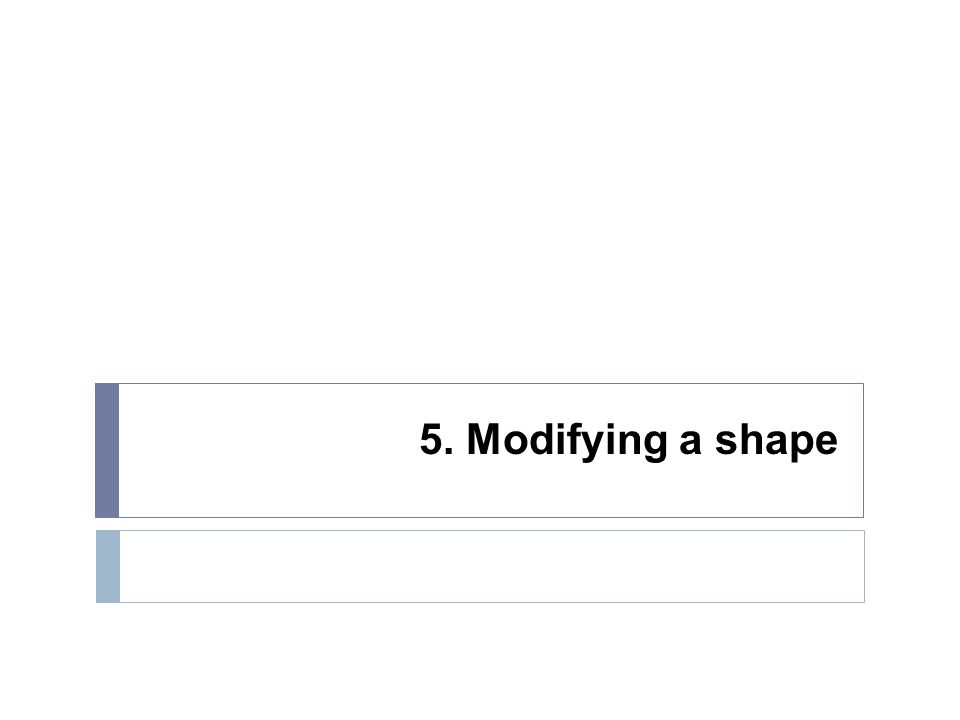Click the blank white area above the title box
This screenshot has height=720, width=960.
tap(480, 191)
